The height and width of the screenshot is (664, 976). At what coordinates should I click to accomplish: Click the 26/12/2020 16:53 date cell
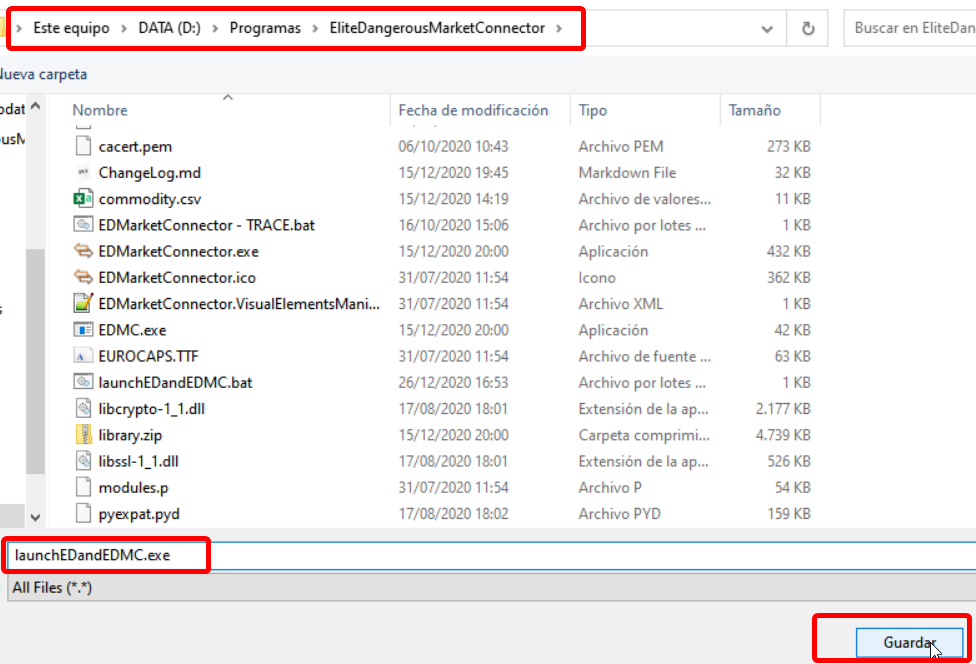click(453, 382)
